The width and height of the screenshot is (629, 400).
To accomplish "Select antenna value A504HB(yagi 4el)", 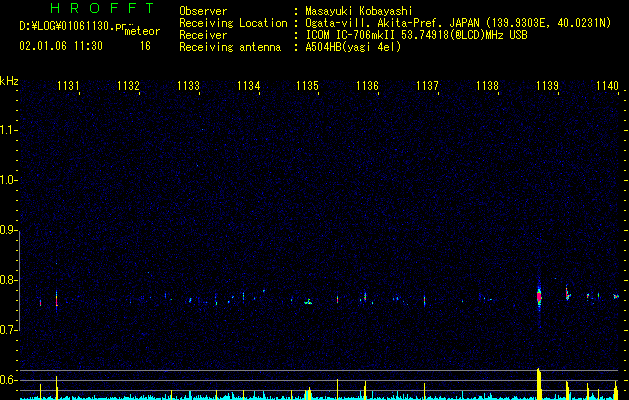I will (353, 47).
